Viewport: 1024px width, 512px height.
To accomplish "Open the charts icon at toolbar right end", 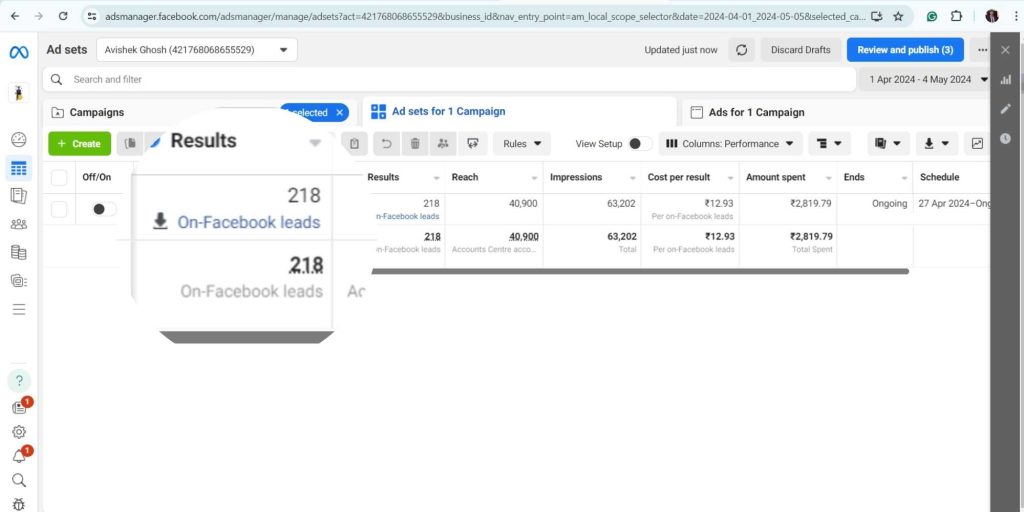I will pos(977,144).
